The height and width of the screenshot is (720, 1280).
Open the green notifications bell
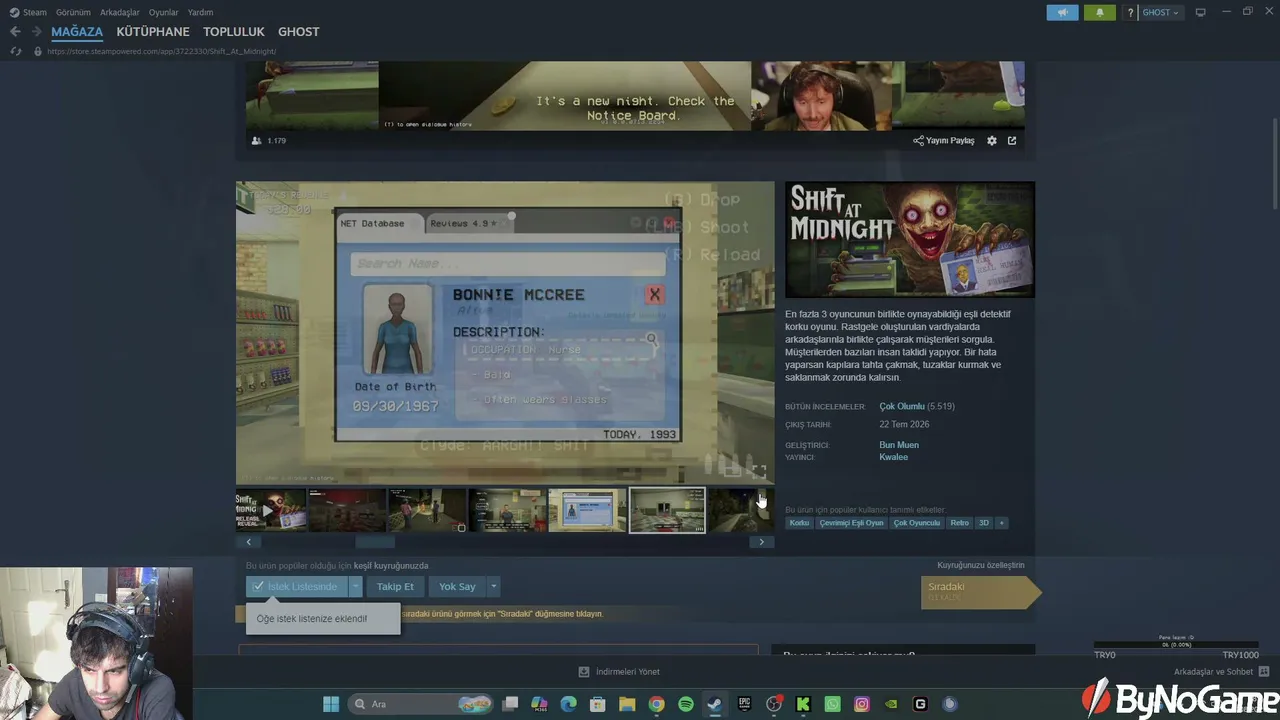1100,12
